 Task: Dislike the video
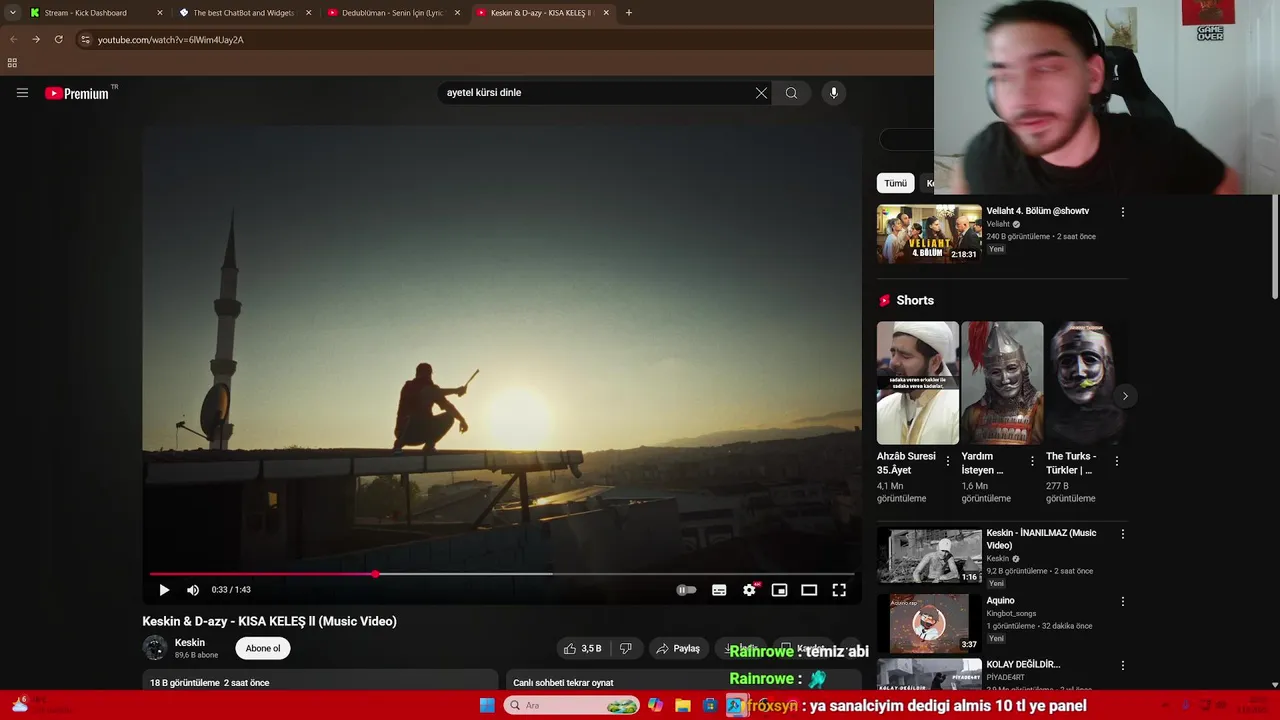tap(626, 648)
